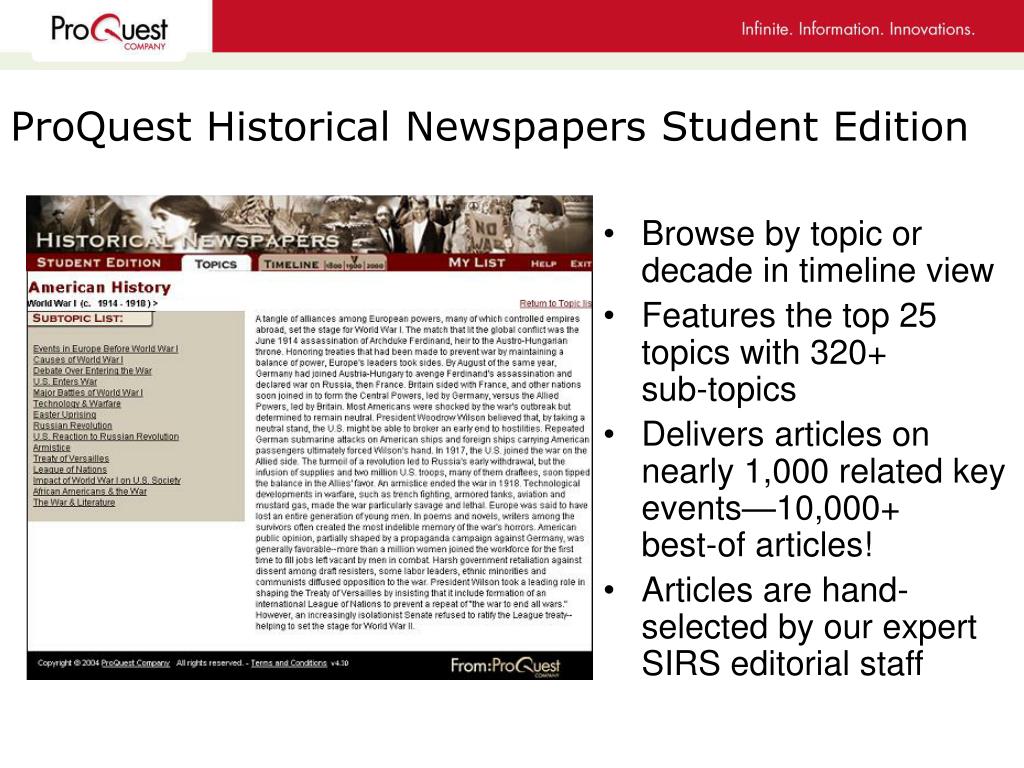Open the League of Nations subtopic
Viewport: 1024px width, 768px height.
(x=70, y=470)
